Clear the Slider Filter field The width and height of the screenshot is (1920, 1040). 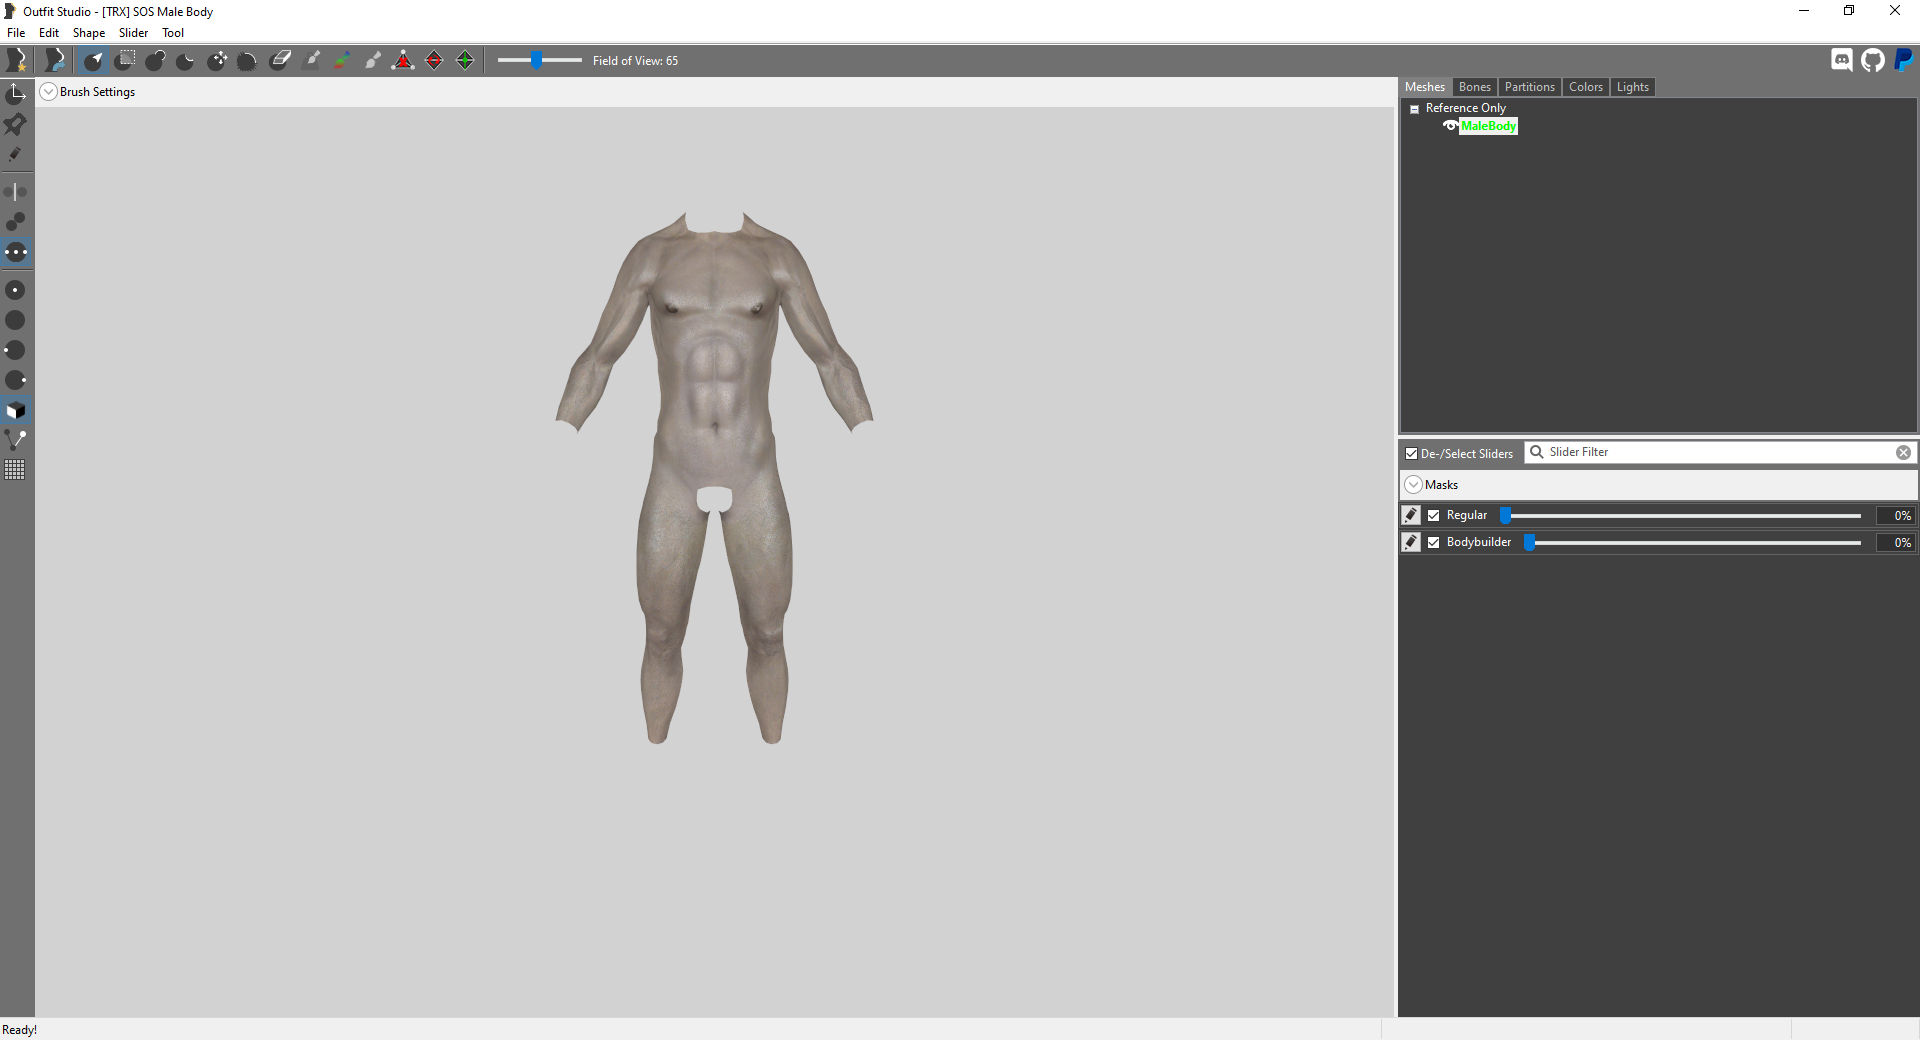[x=1904, y=453]
